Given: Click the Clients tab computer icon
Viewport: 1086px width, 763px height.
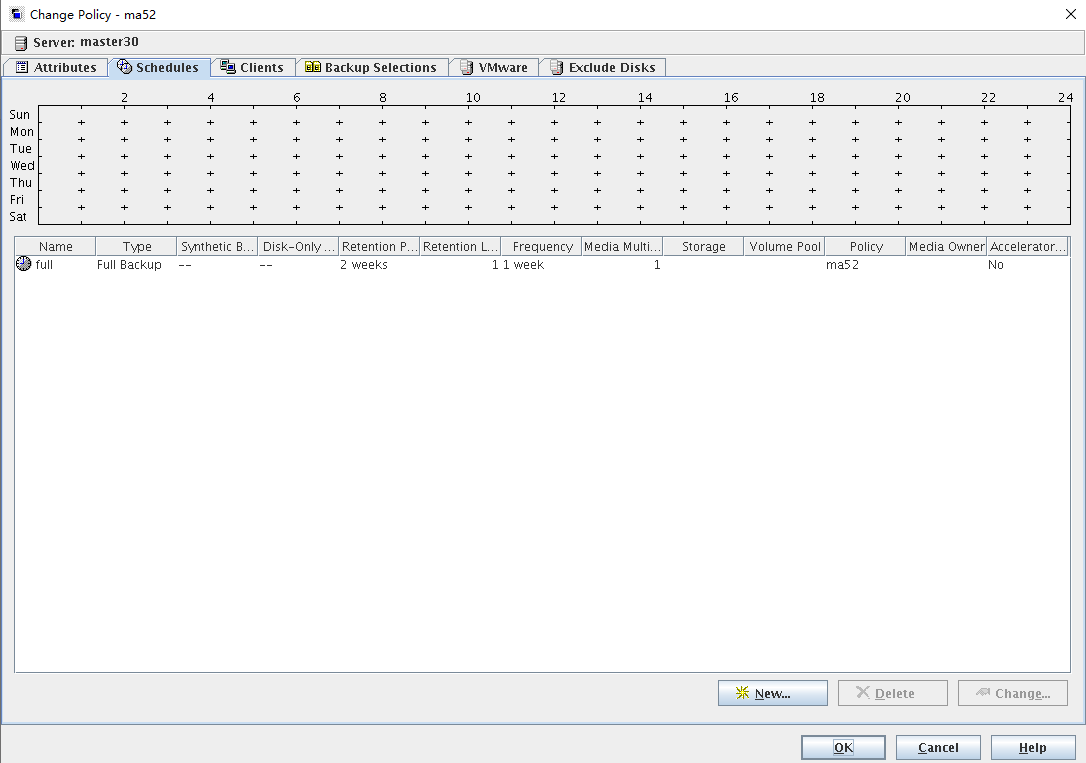Looking at the screenshot, I should [x=228, y=68].
